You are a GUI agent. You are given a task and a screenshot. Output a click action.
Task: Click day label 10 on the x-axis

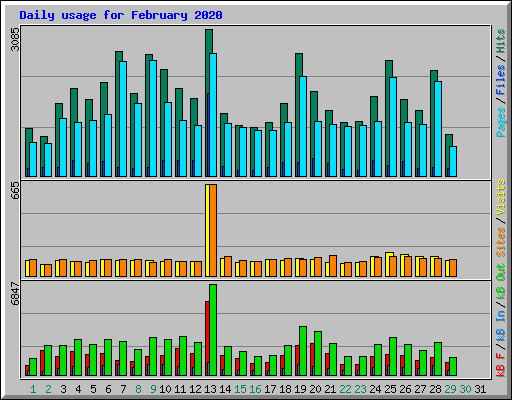(x=165, y=389)
